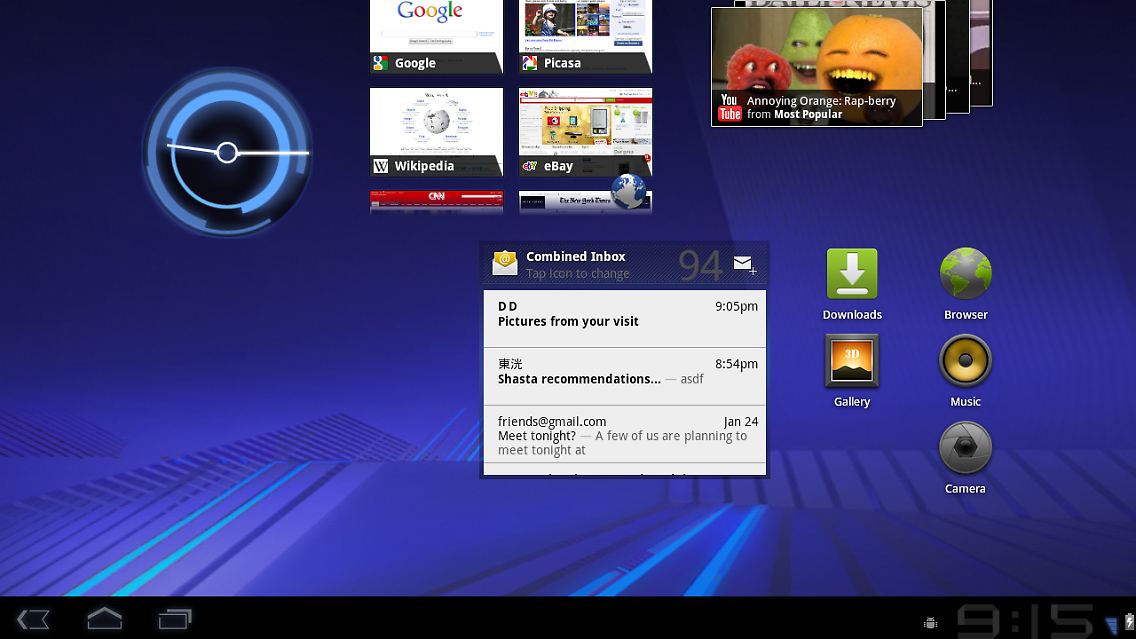Open the Recent Apps button
Viewport: 1136px width, 639px height.
(175, 619)
